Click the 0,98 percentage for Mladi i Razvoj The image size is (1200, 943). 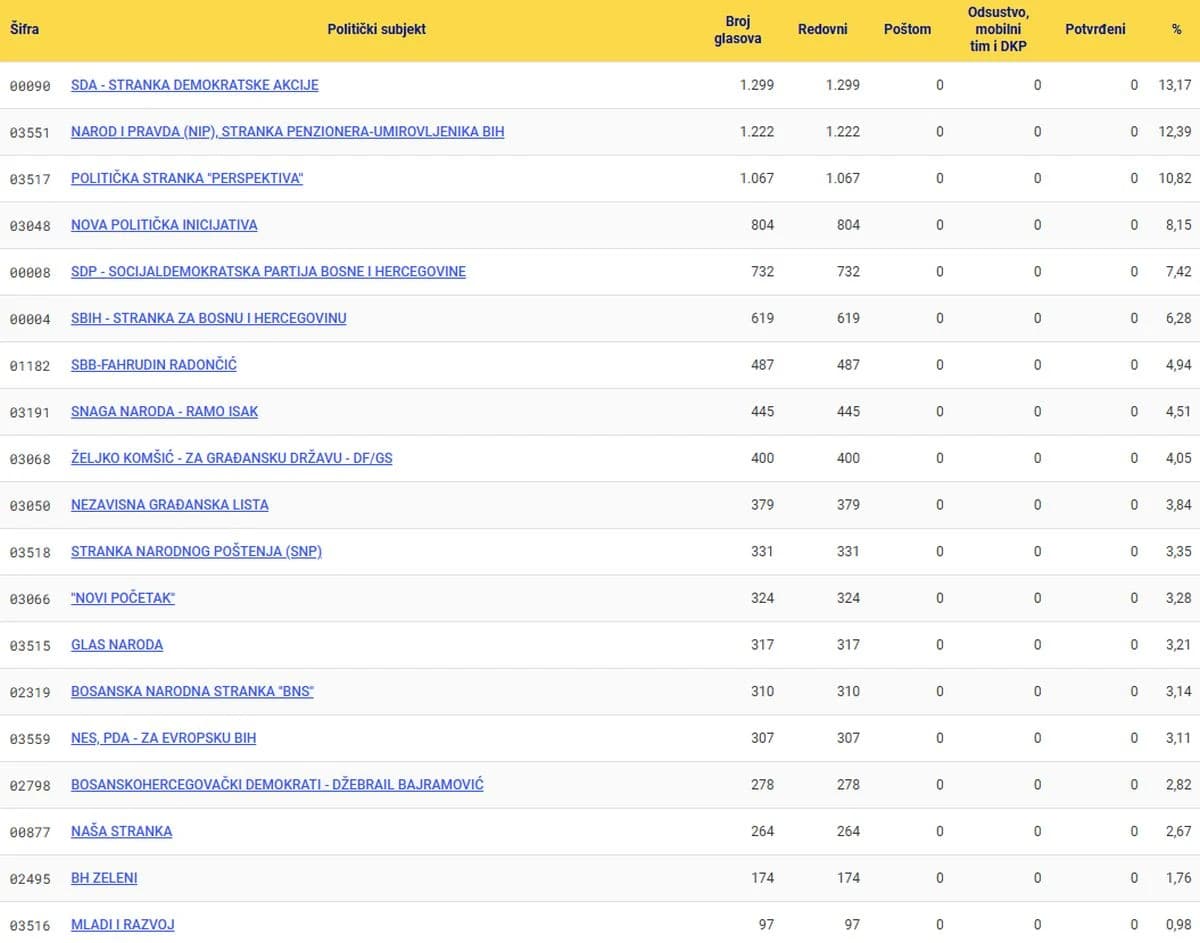tap(1179, 925)
